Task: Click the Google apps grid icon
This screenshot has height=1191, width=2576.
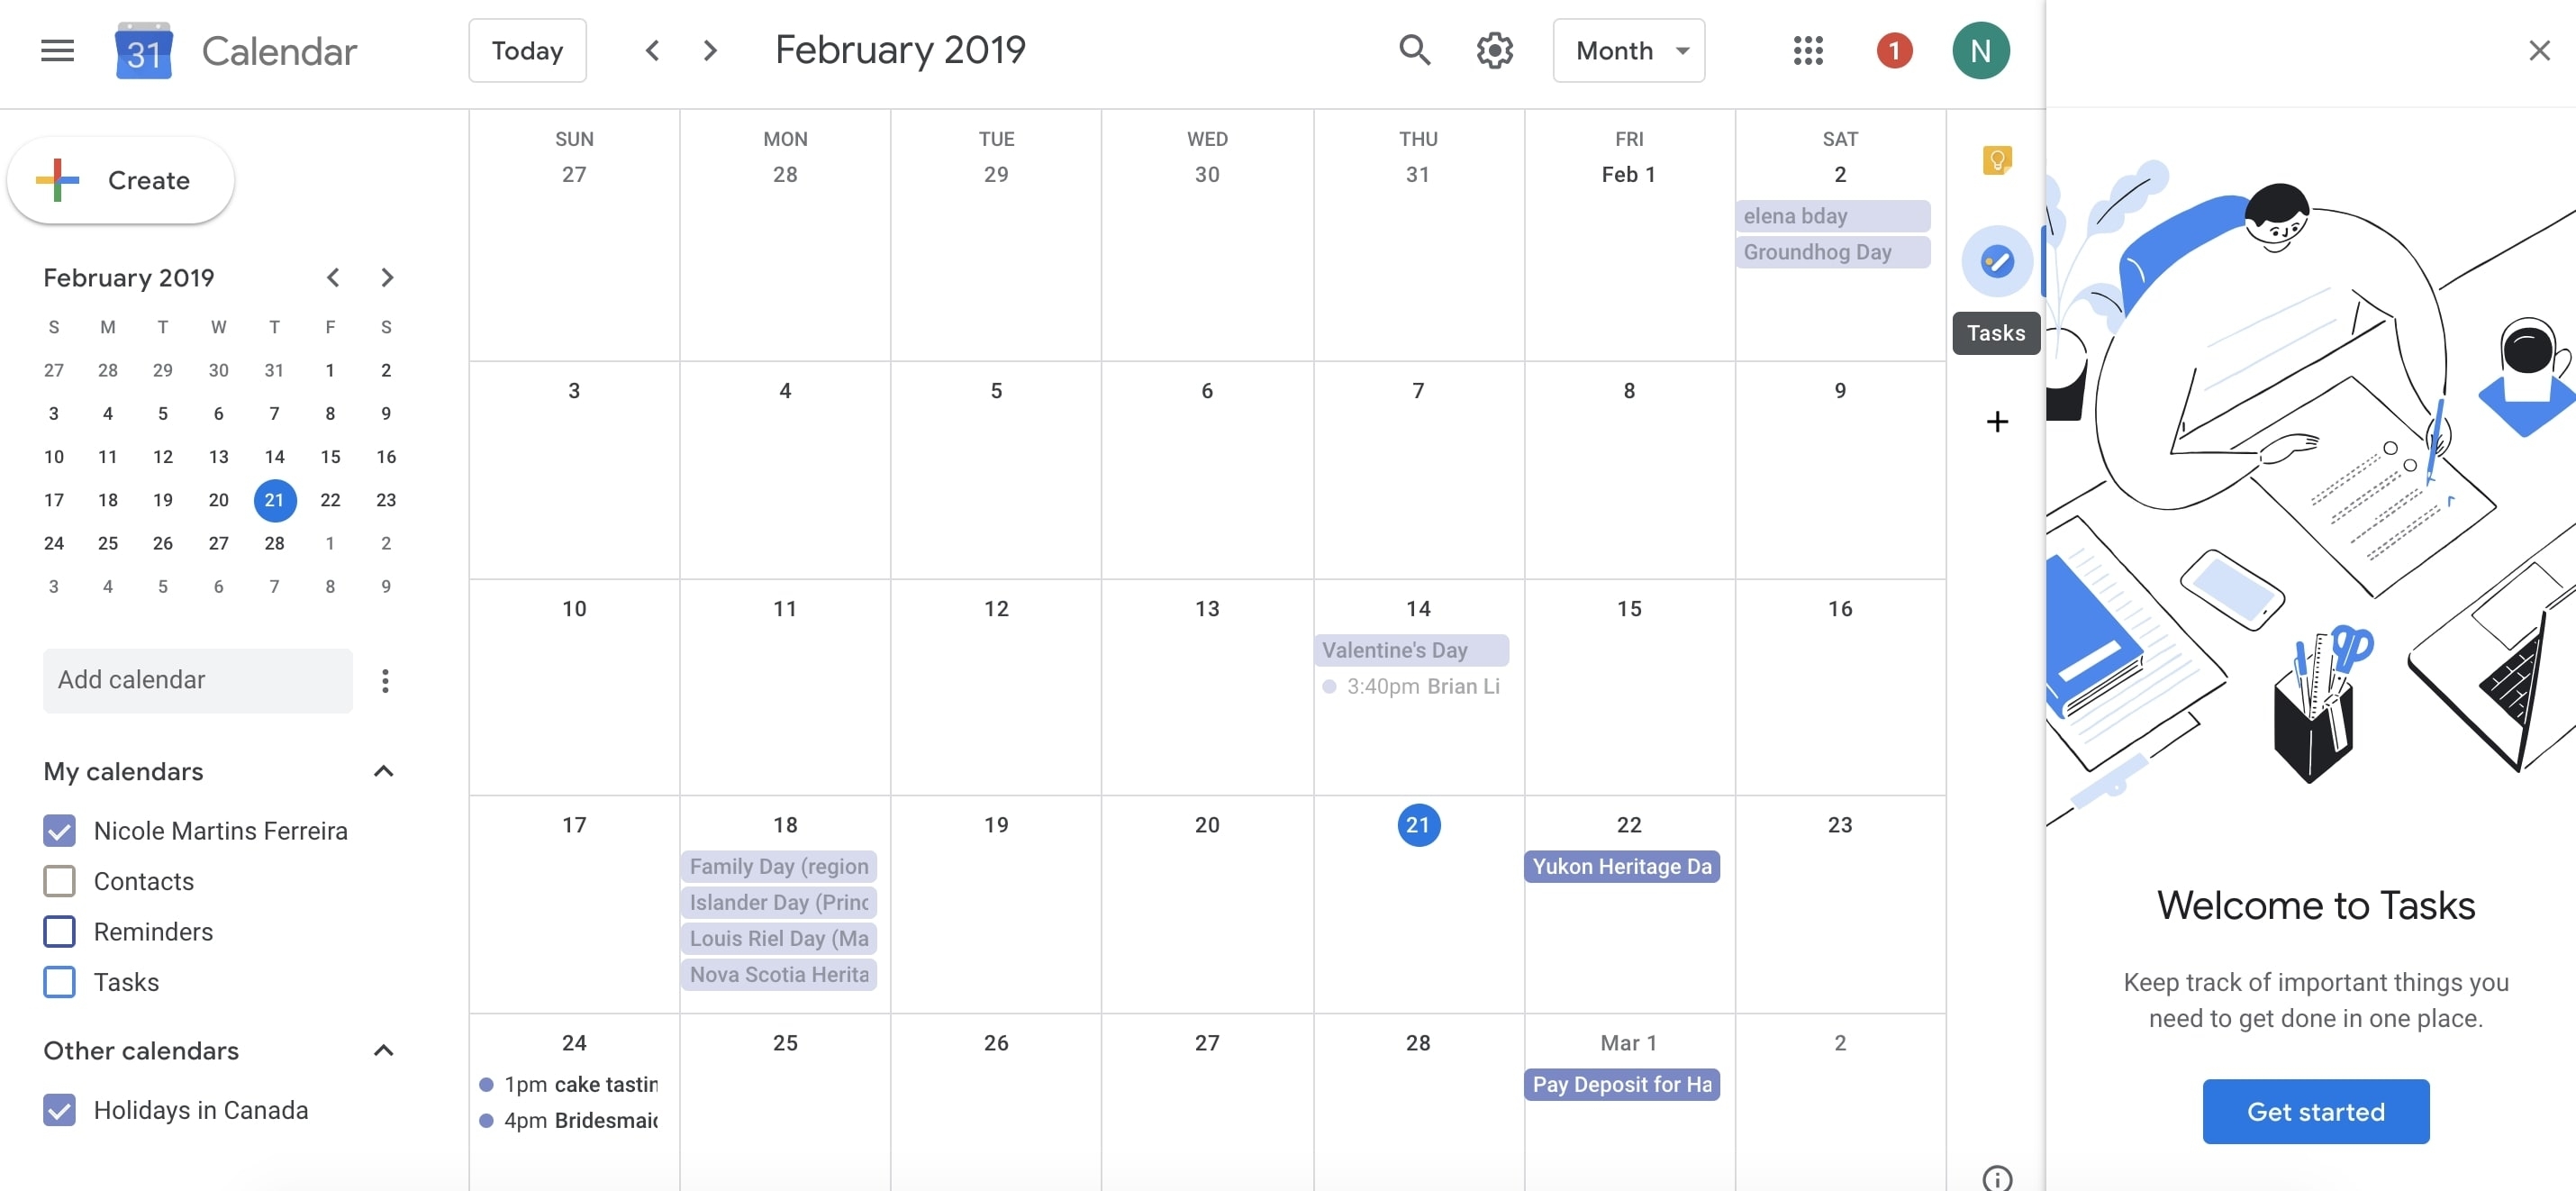Action: [x=1807, y=50]
